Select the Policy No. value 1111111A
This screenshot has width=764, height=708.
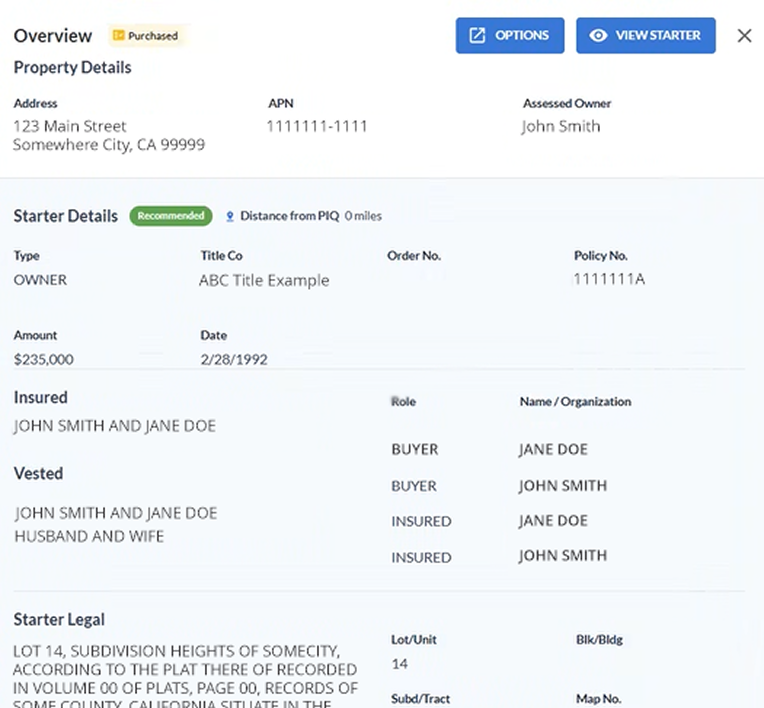(x=609, y=280)
